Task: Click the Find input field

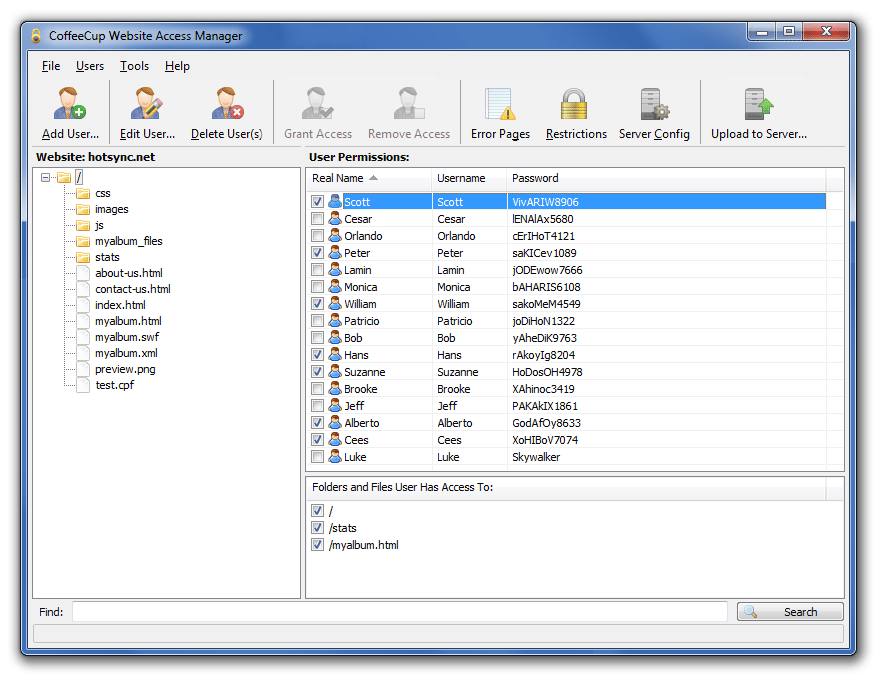Action: coord(400,612)
